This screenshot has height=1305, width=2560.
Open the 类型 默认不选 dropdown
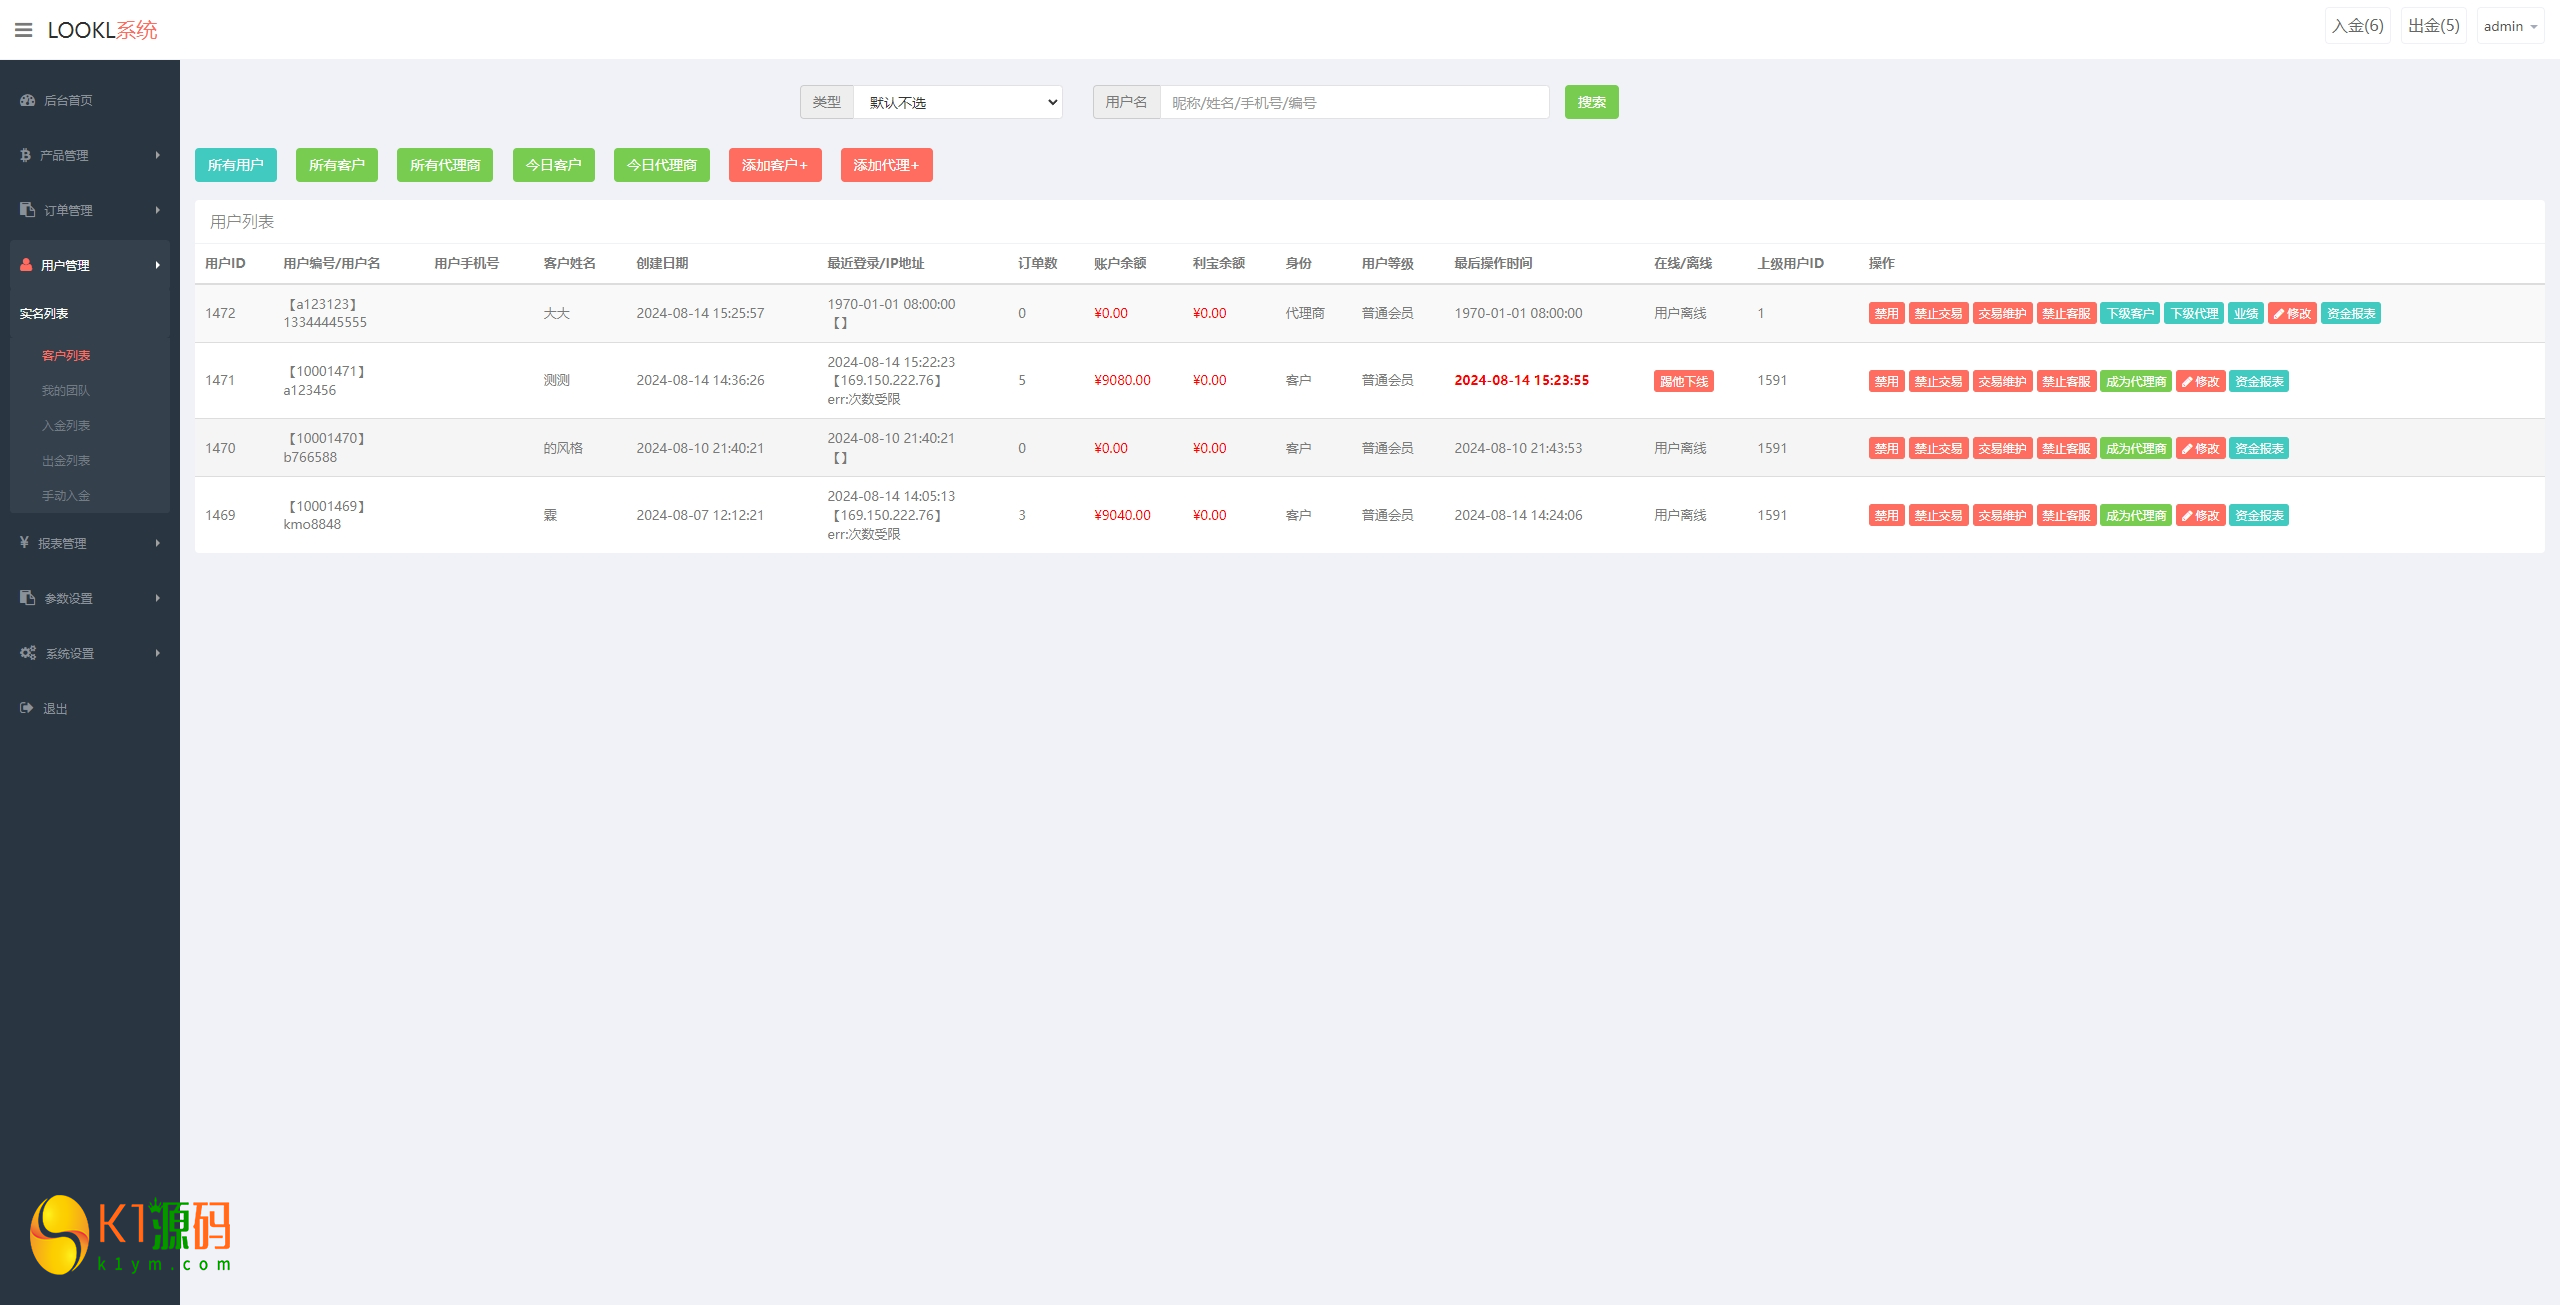coord(957,102)
